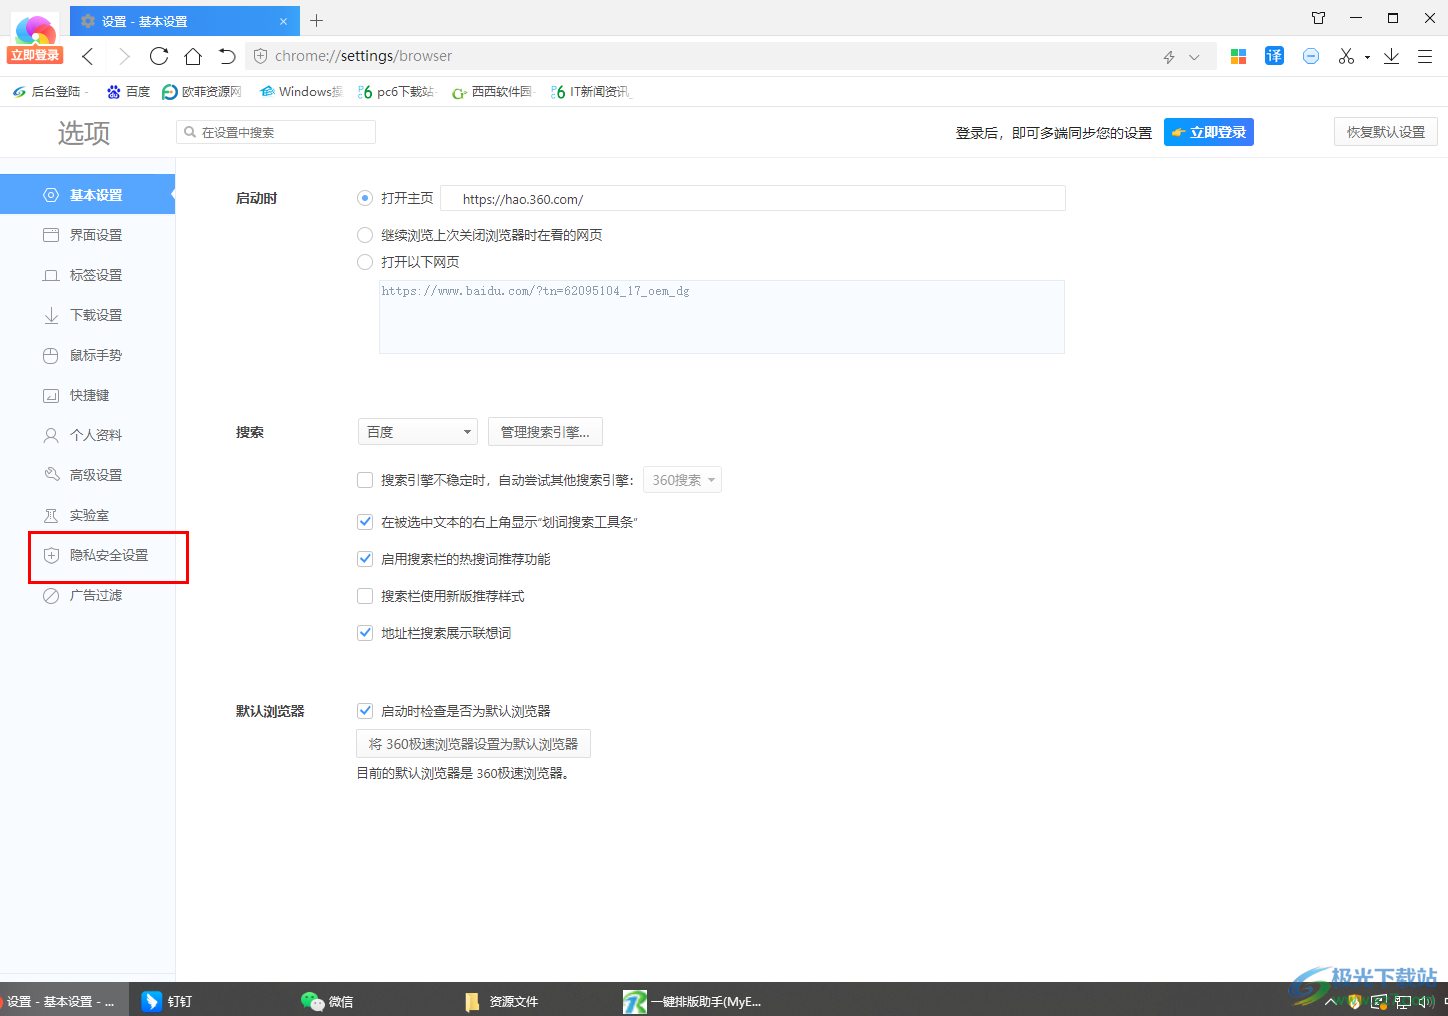Viewport: 1448px width, 1016px height.
Task: Click the volume icon in system tray
Action: point(1426,1001)
